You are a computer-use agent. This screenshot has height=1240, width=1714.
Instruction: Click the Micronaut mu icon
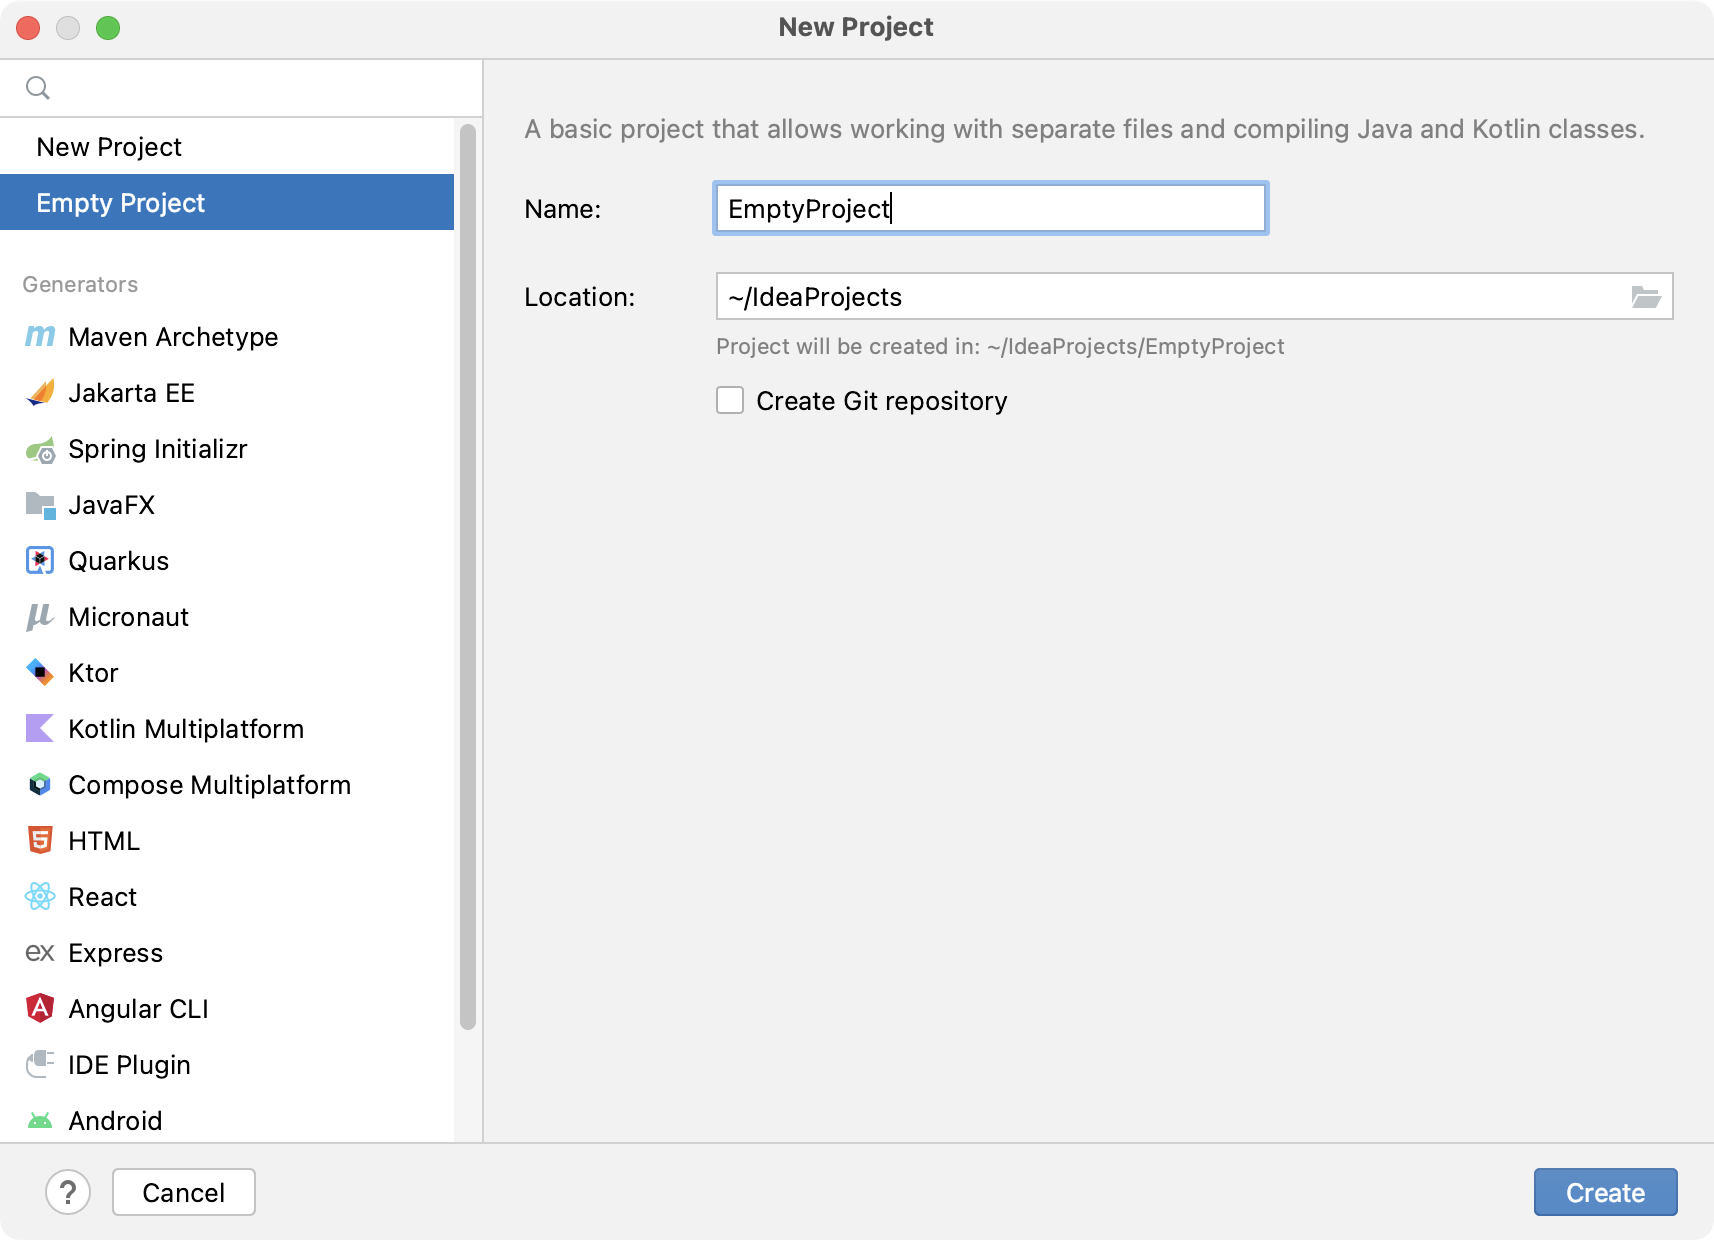(40, 617)
